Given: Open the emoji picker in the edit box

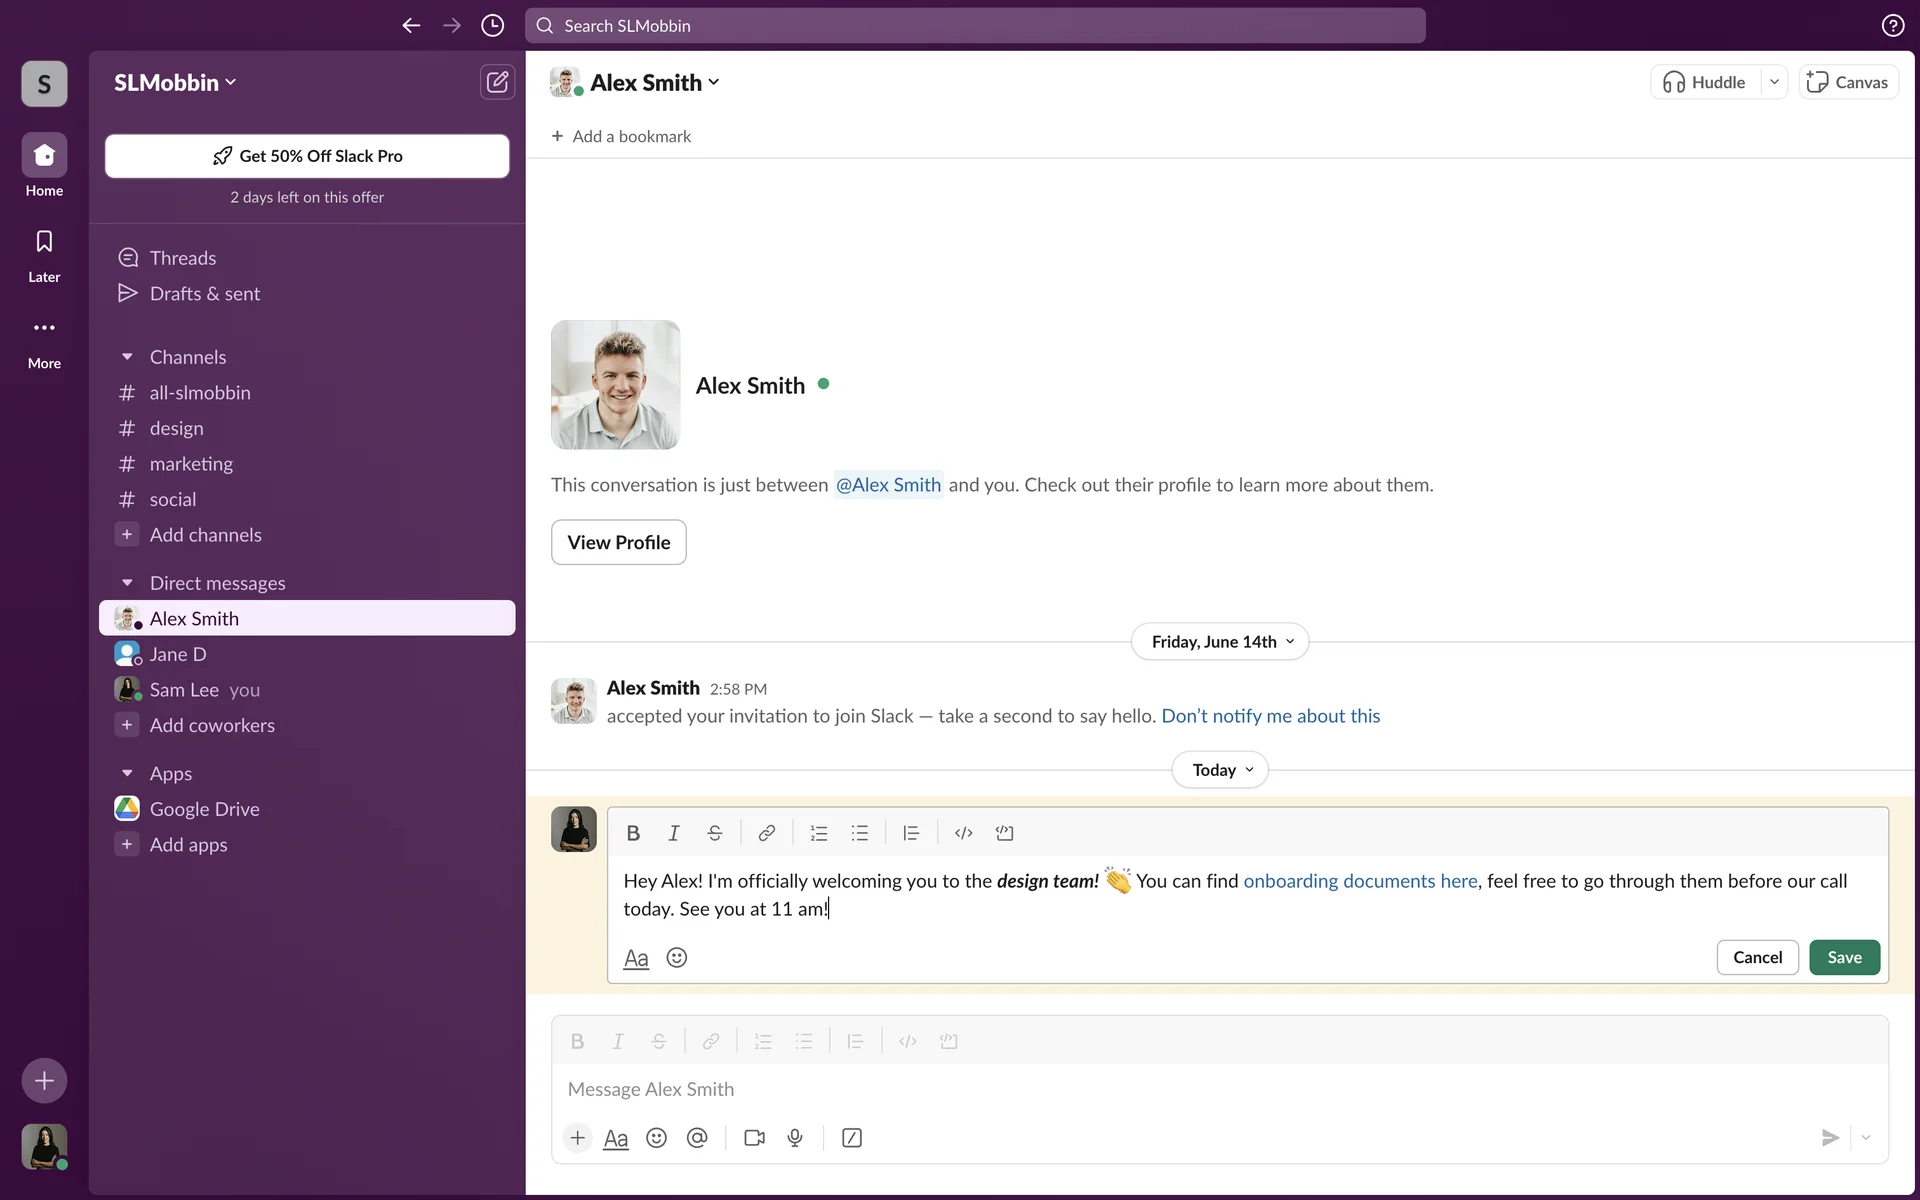Looking at the screenshot, I should pyautogui.click(x=677, y=958).
